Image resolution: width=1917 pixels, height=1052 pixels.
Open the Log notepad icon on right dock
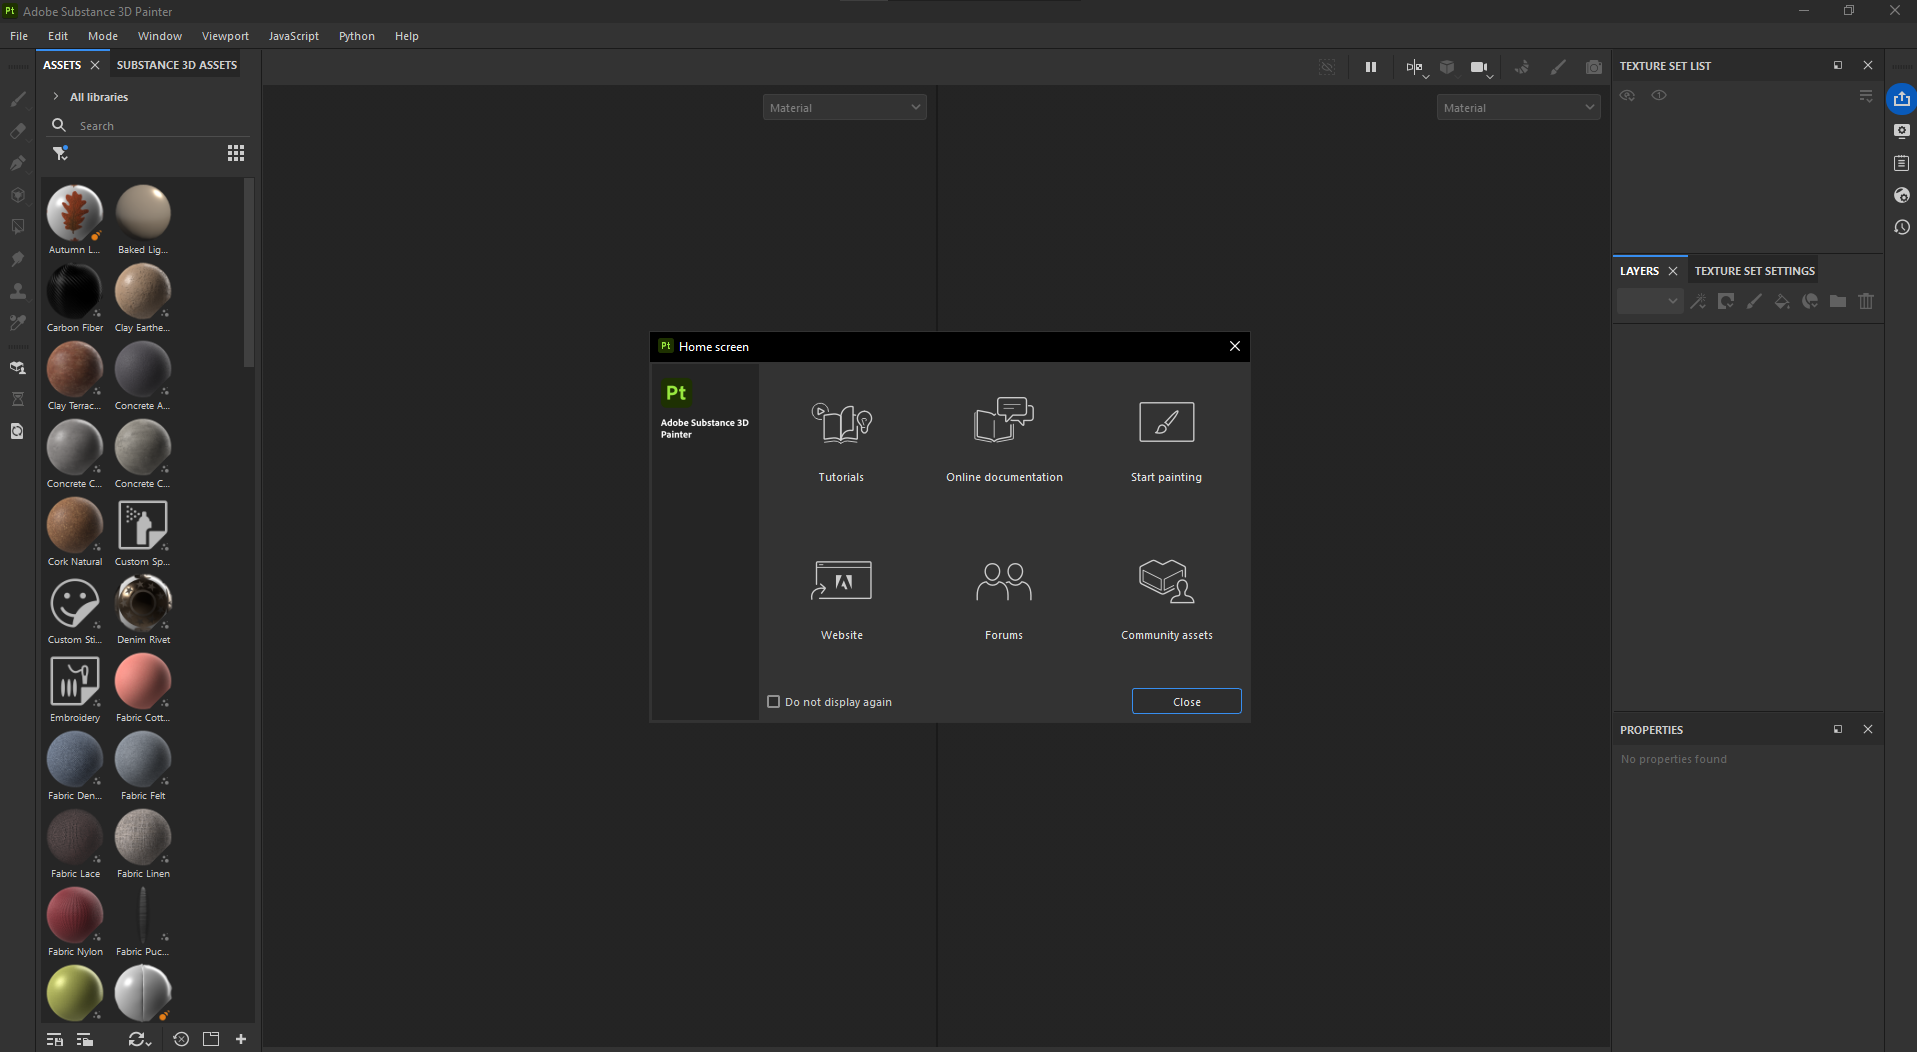point(1901,163)
